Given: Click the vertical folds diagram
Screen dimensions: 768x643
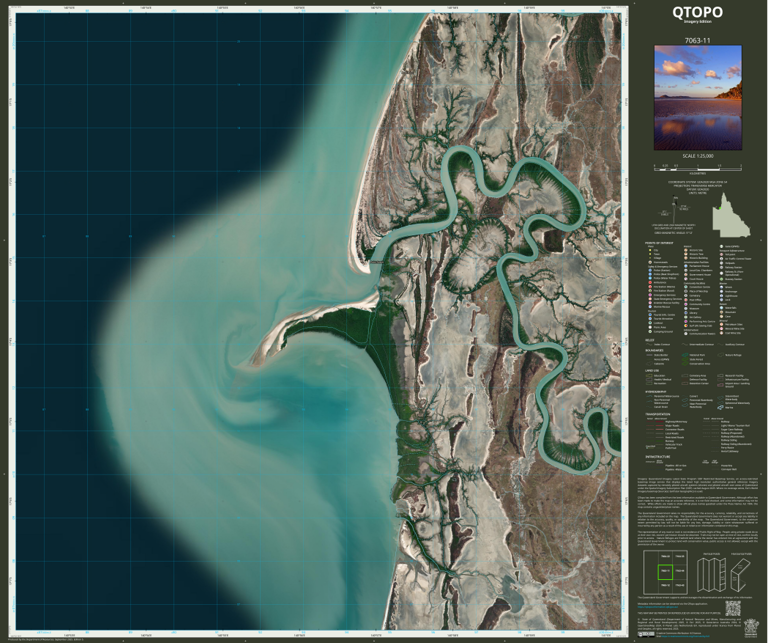Looking at the screenshot, I should pyautogui.click(x=712, y=575).
